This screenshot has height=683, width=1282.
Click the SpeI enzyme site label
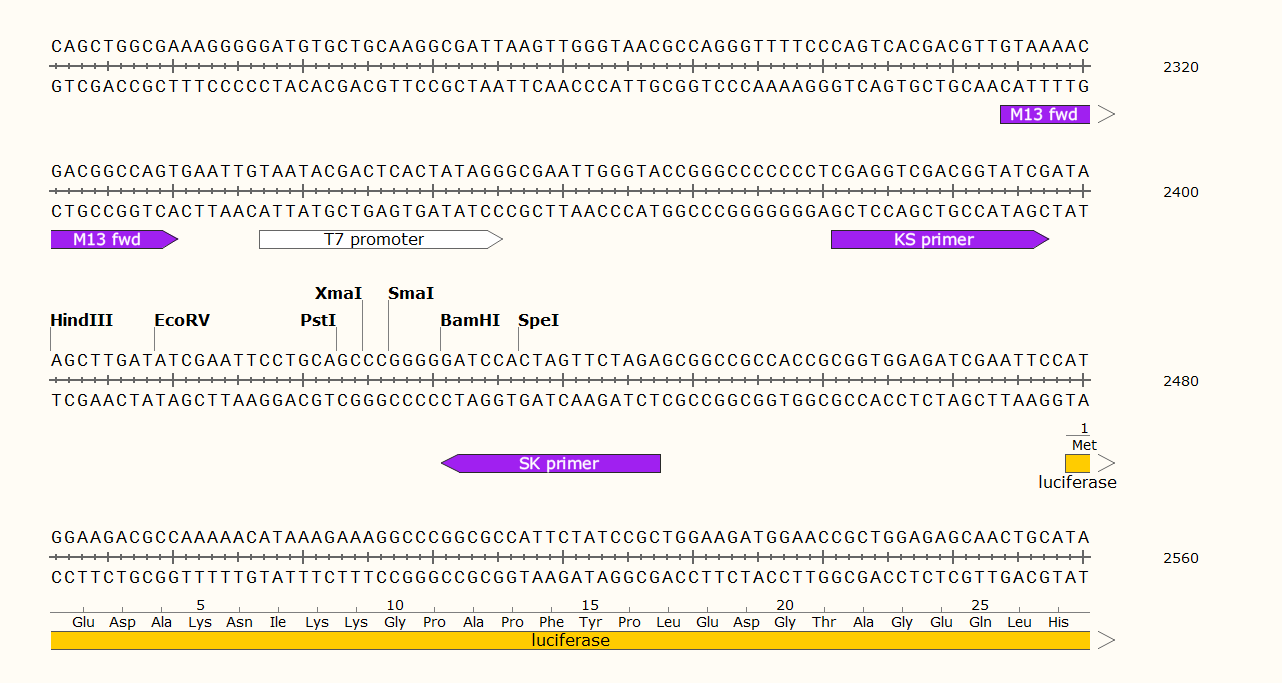[538, 321]
